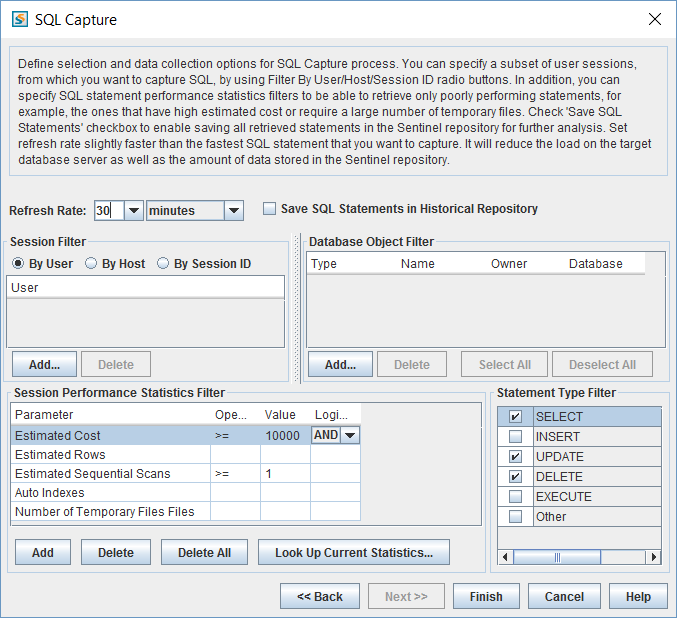Enable the EXECUTE statement type checkbox
This screenshot has width=677, height=618.
coord(515,497)
